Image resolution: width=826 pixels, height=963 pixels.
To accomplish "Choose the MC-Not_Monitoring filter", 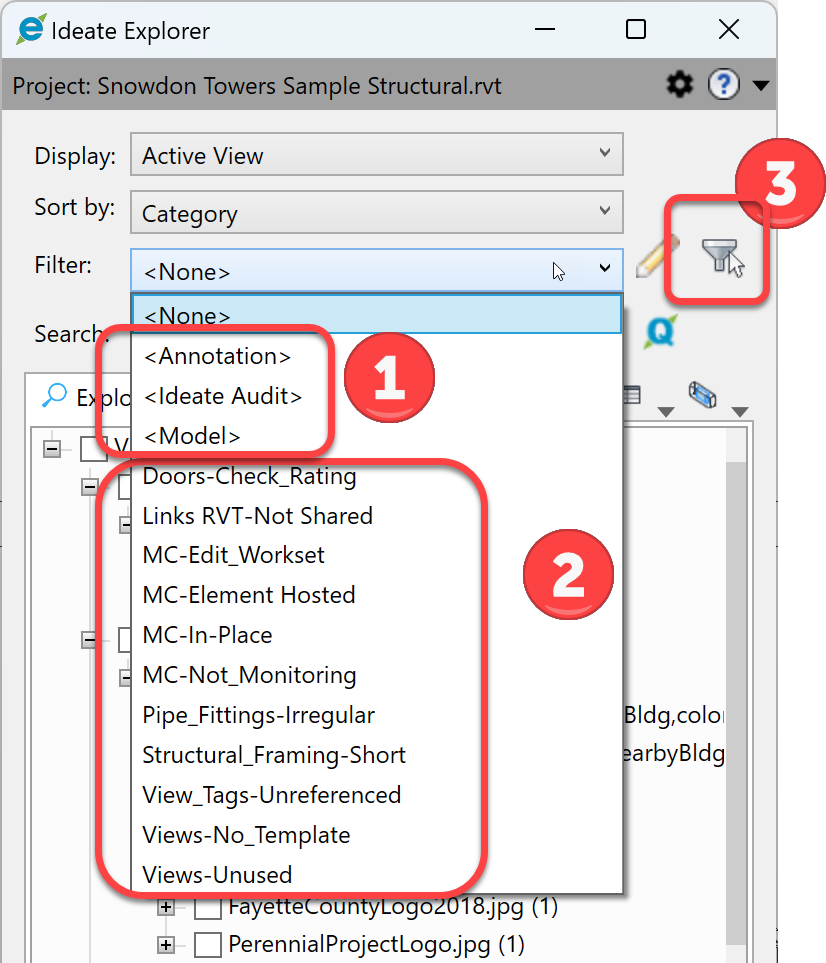I will pos(377,675).
